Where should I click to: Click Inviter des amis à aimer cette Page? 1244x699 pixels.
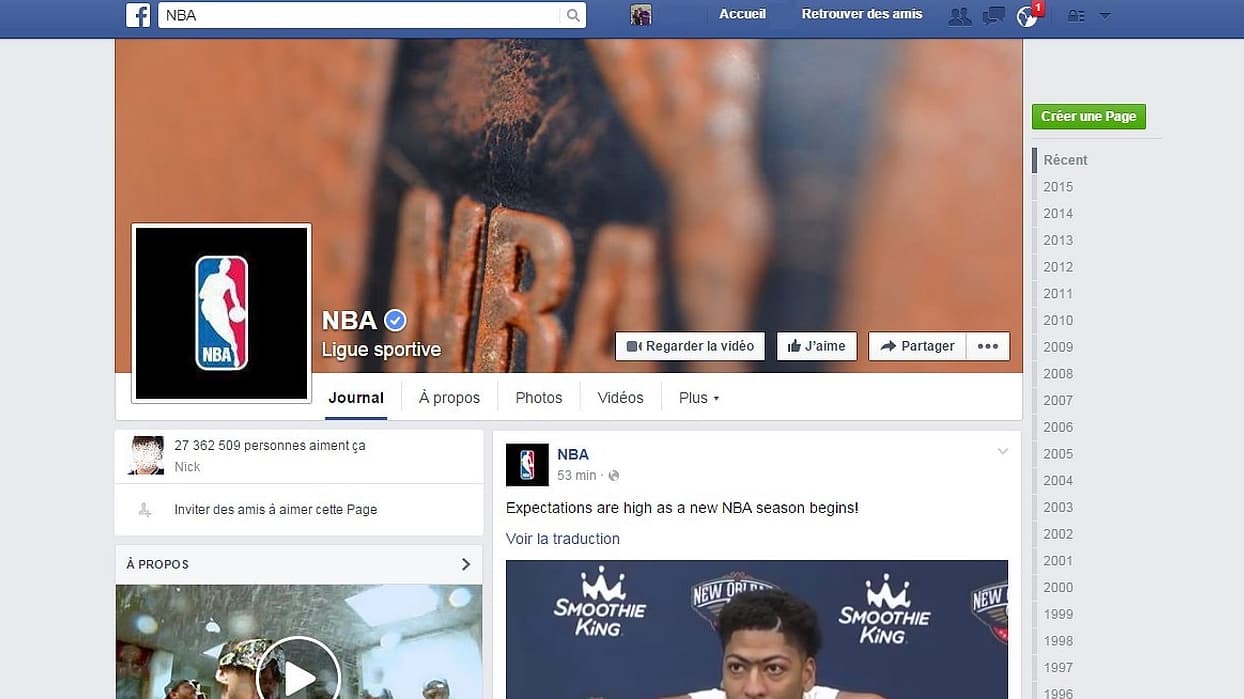click(x=276, y=509)
